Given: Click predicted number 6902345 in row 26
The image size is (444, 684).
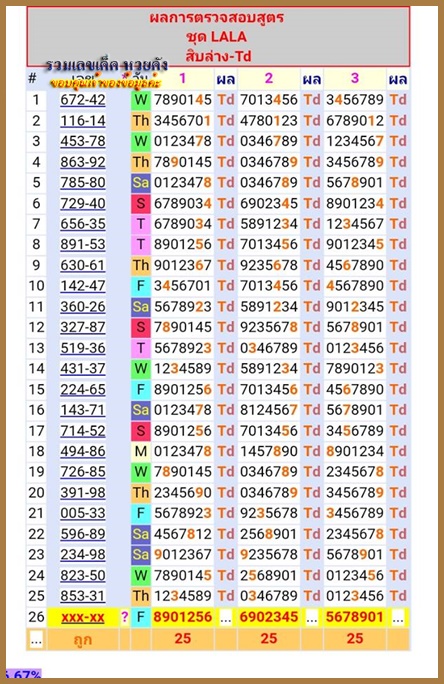Looking at the screenshot, I should click(x=269, y=617).
